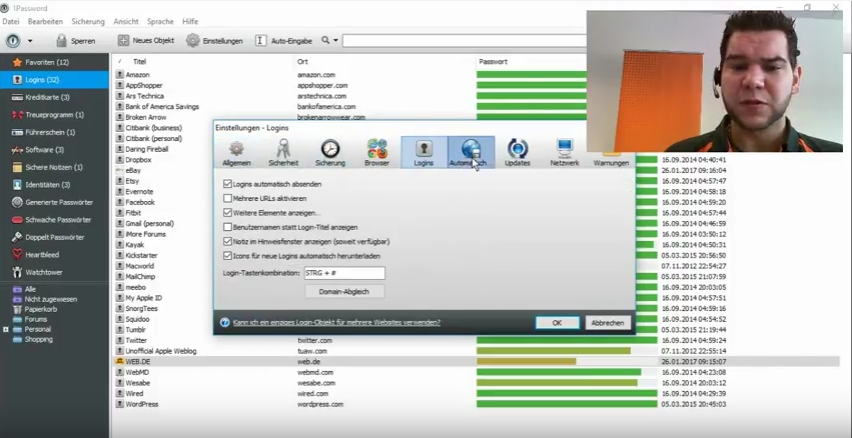Uncheck Logins automatisch absenden

pos(228,185)
